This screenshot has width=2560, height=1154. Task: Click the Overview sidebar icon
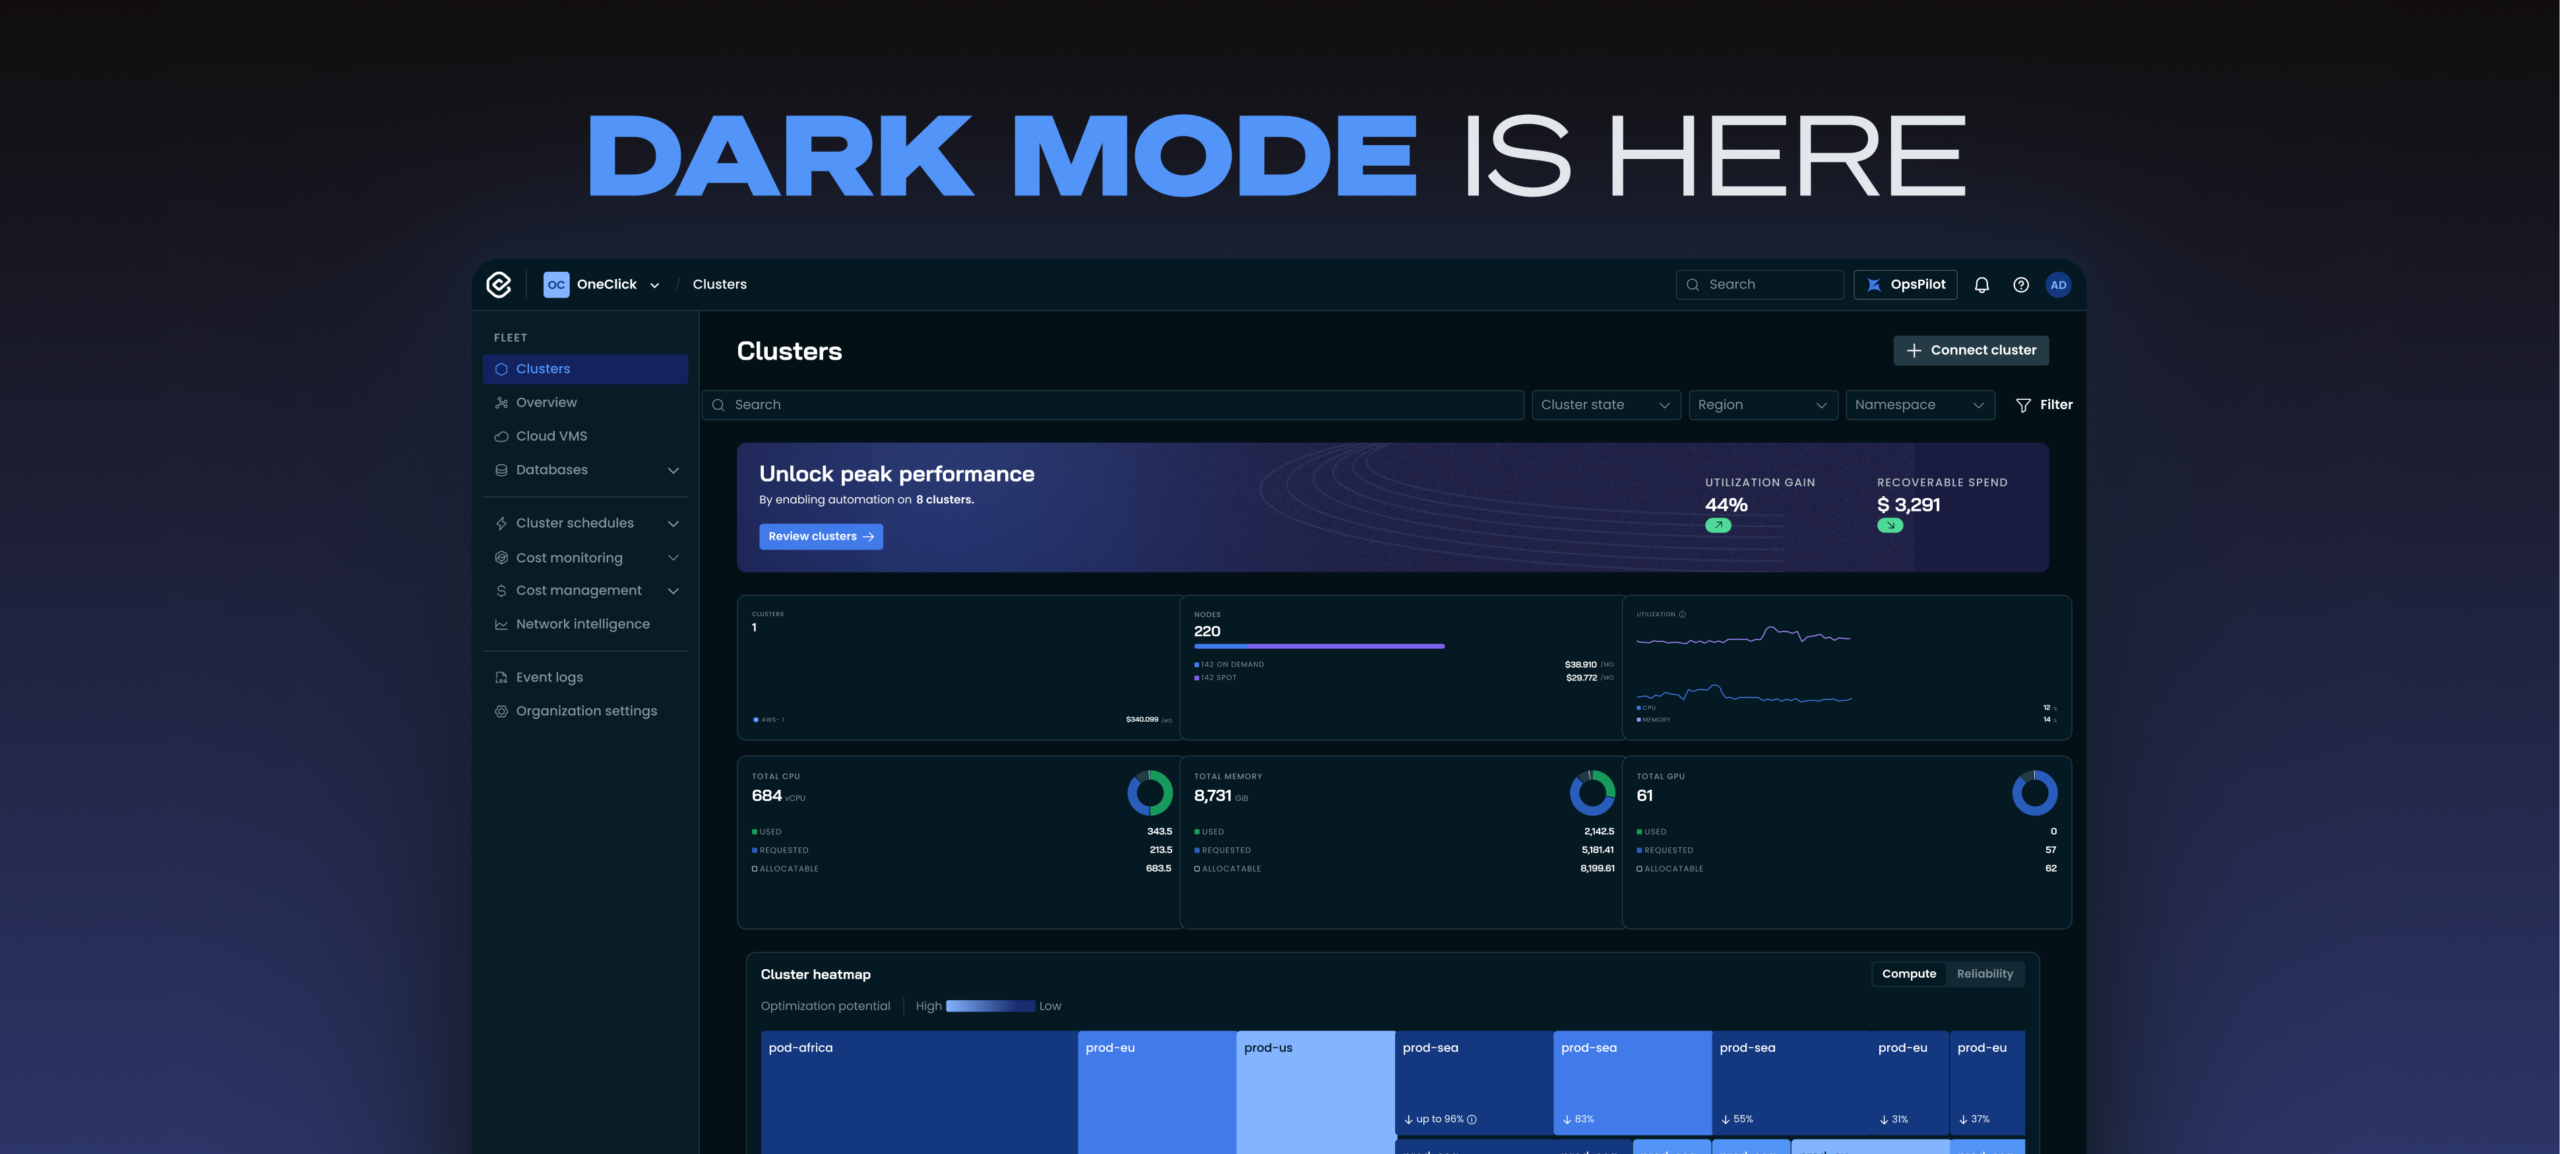pos(501,403)
